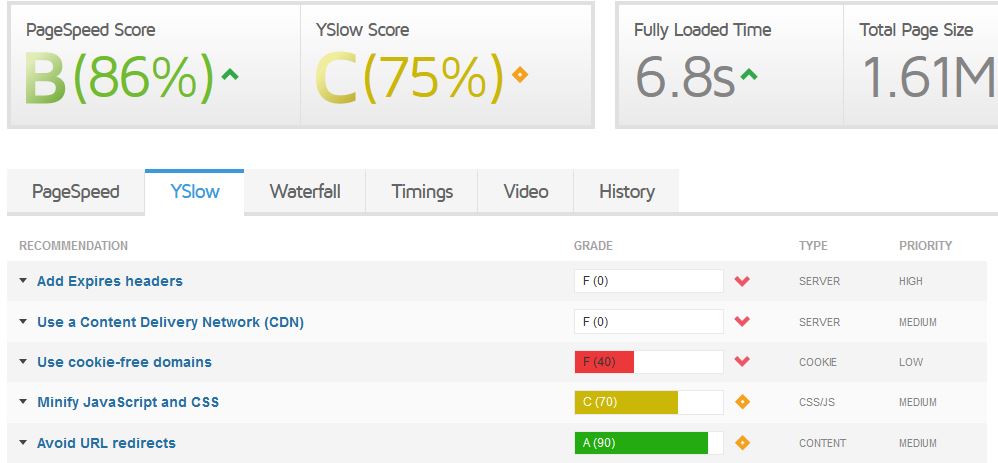The width and height of the screenshot is (998, 463).
Task: Click the green arrow beside Fully Loaded Time
Action: coord(748,74)
